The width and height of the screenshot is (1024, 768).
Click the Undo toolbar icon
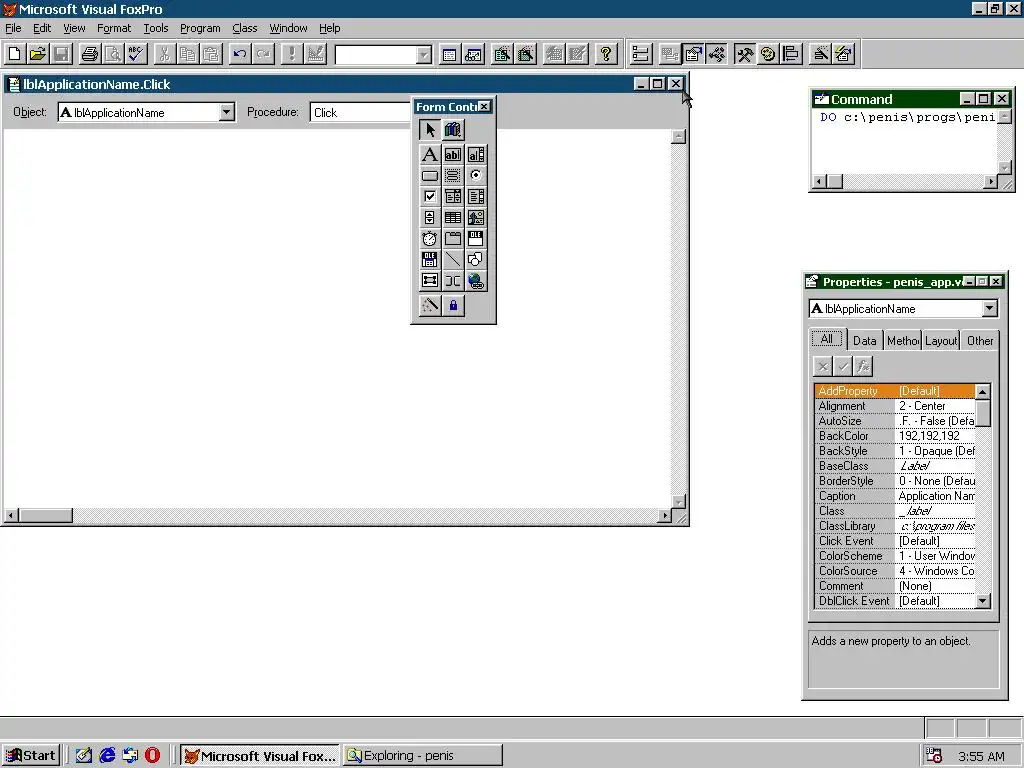pos(240,54)
